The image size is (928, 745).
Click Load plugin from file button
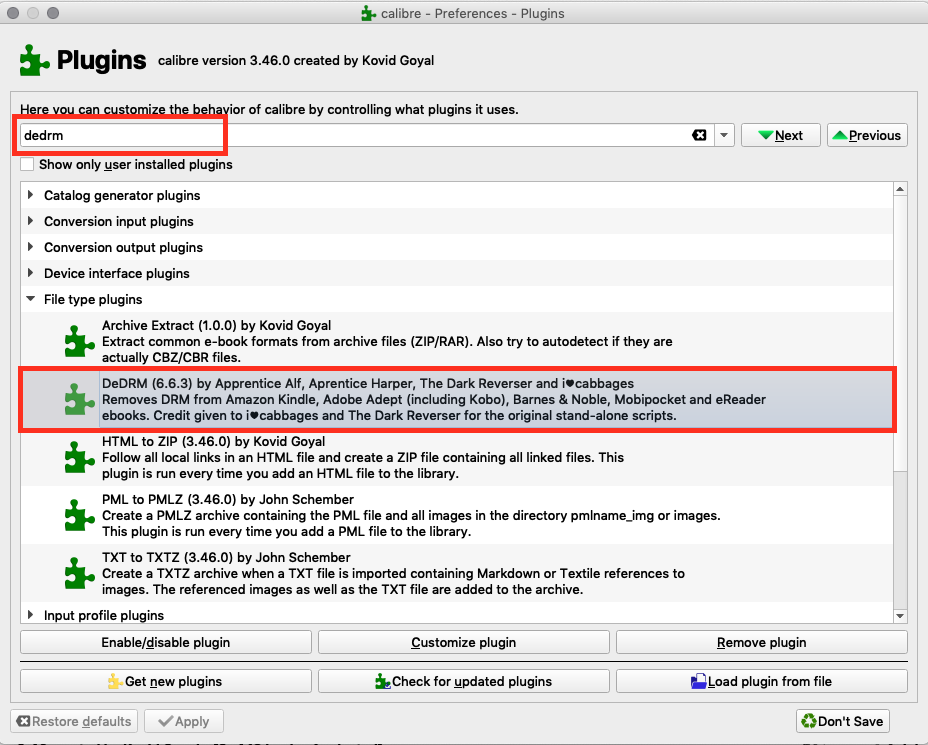(761, 681)
